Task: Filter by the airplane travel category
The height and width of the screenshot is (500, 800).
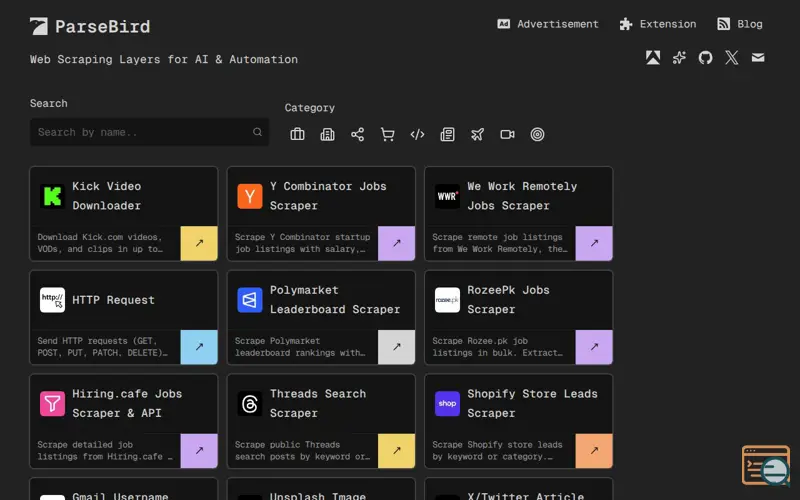Action: point(478,134)
